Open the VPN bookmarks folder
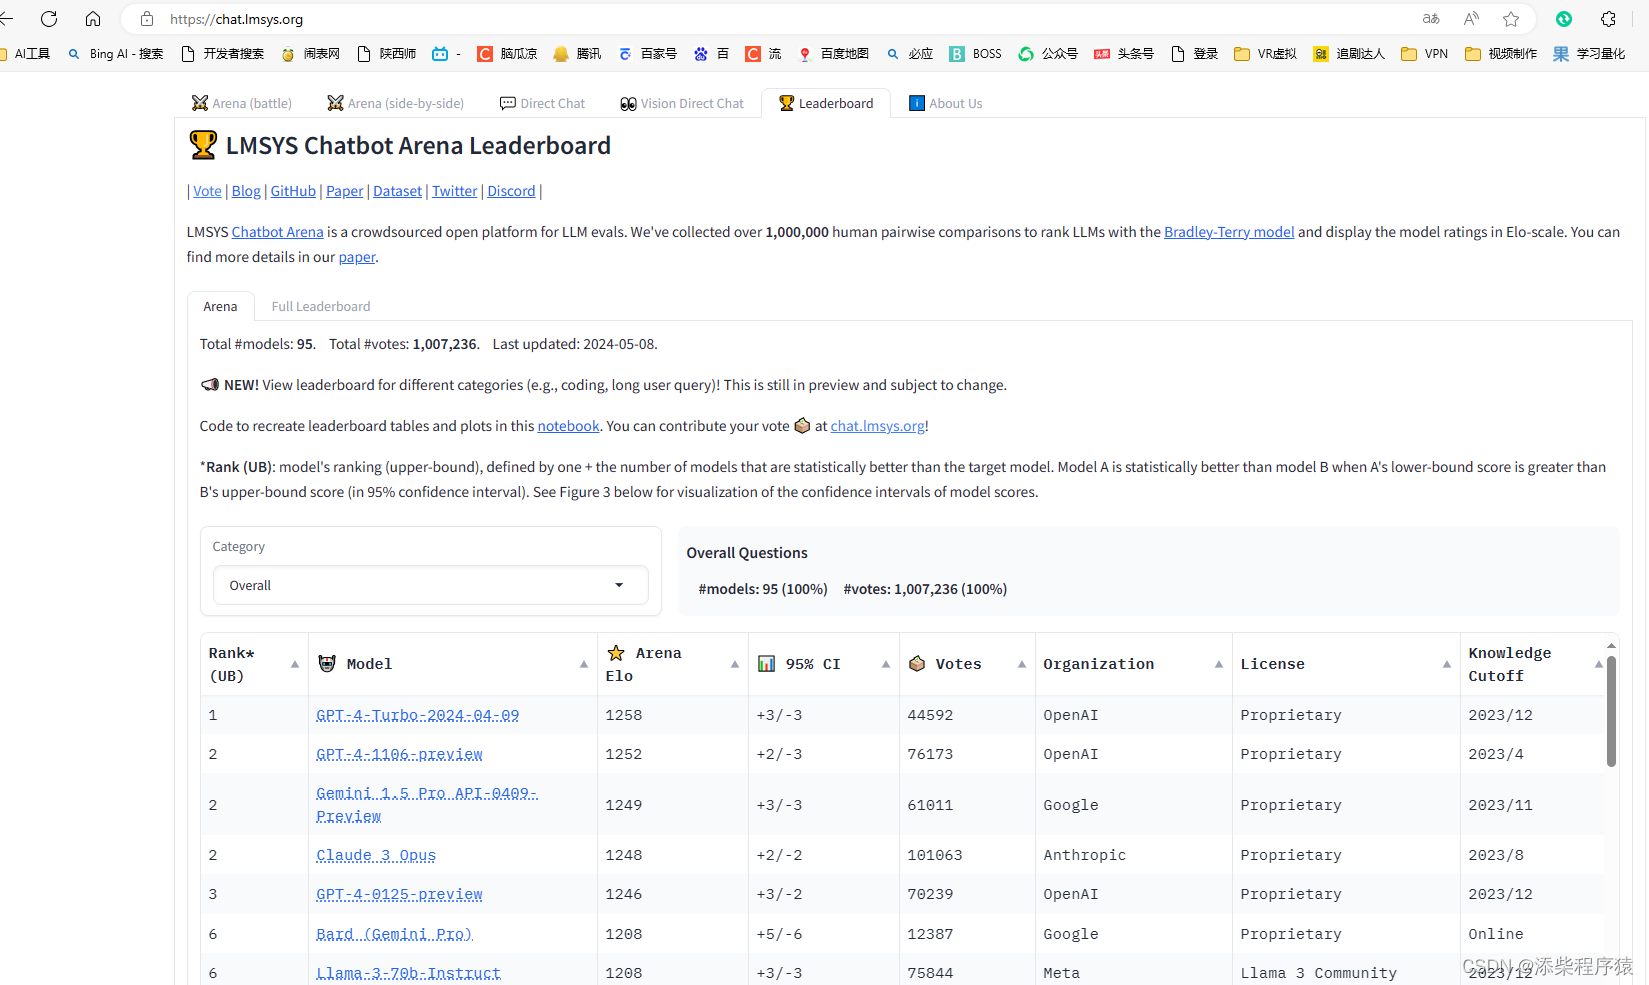This screenshot has height=985, width=1649. [1425, 54]
